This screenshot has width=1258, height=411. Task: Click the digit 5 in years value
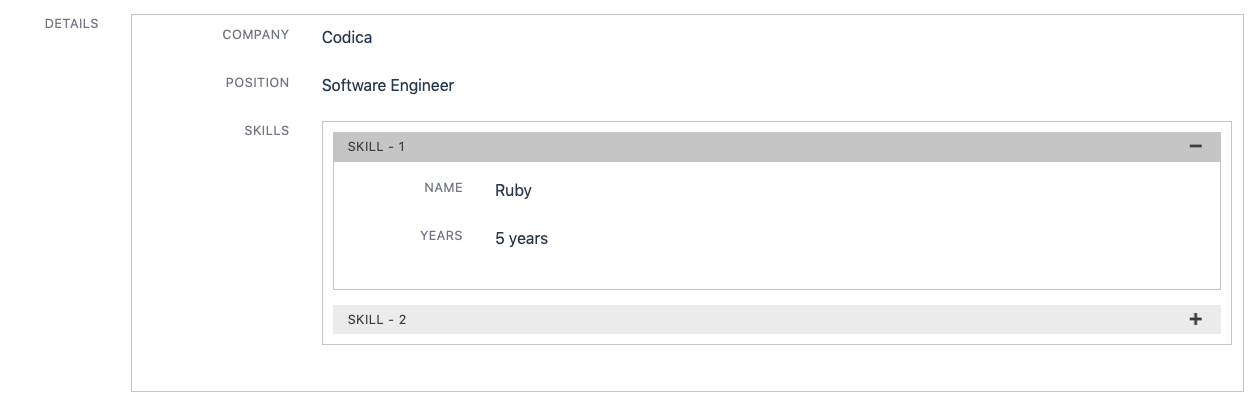499,239
